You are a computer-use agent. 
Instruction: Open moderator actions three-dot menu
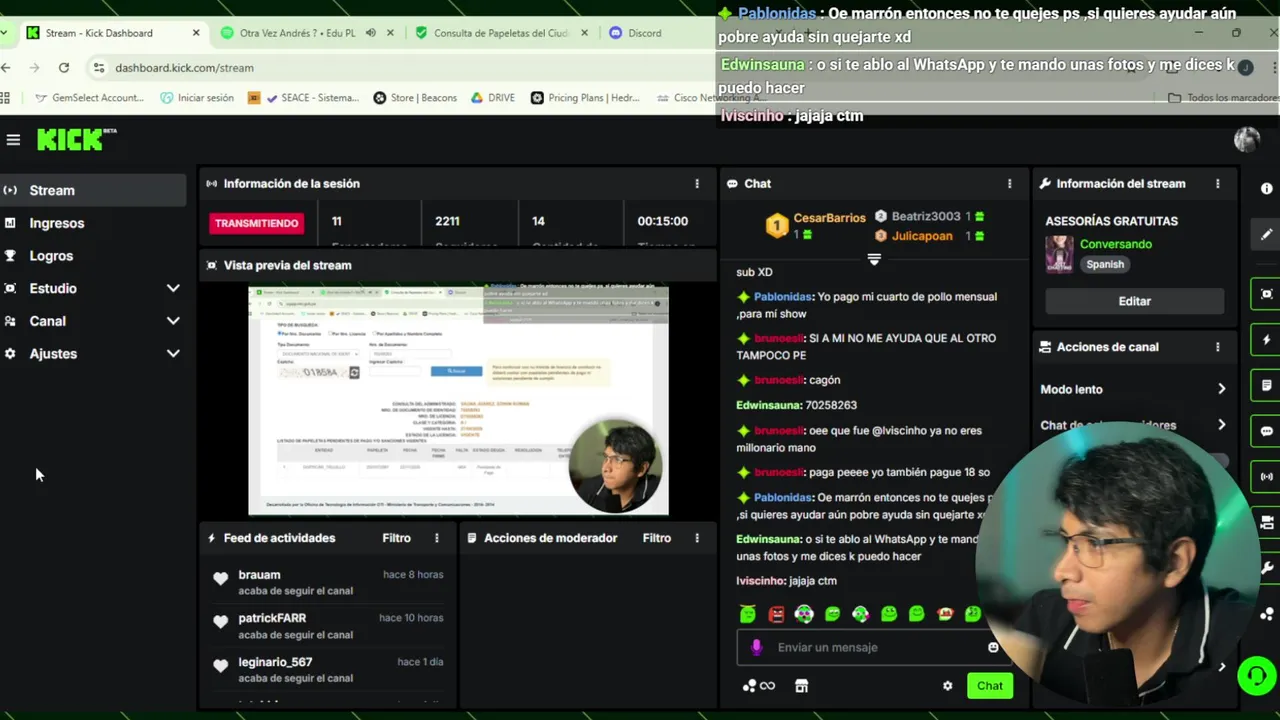click(x=697, y=538)
